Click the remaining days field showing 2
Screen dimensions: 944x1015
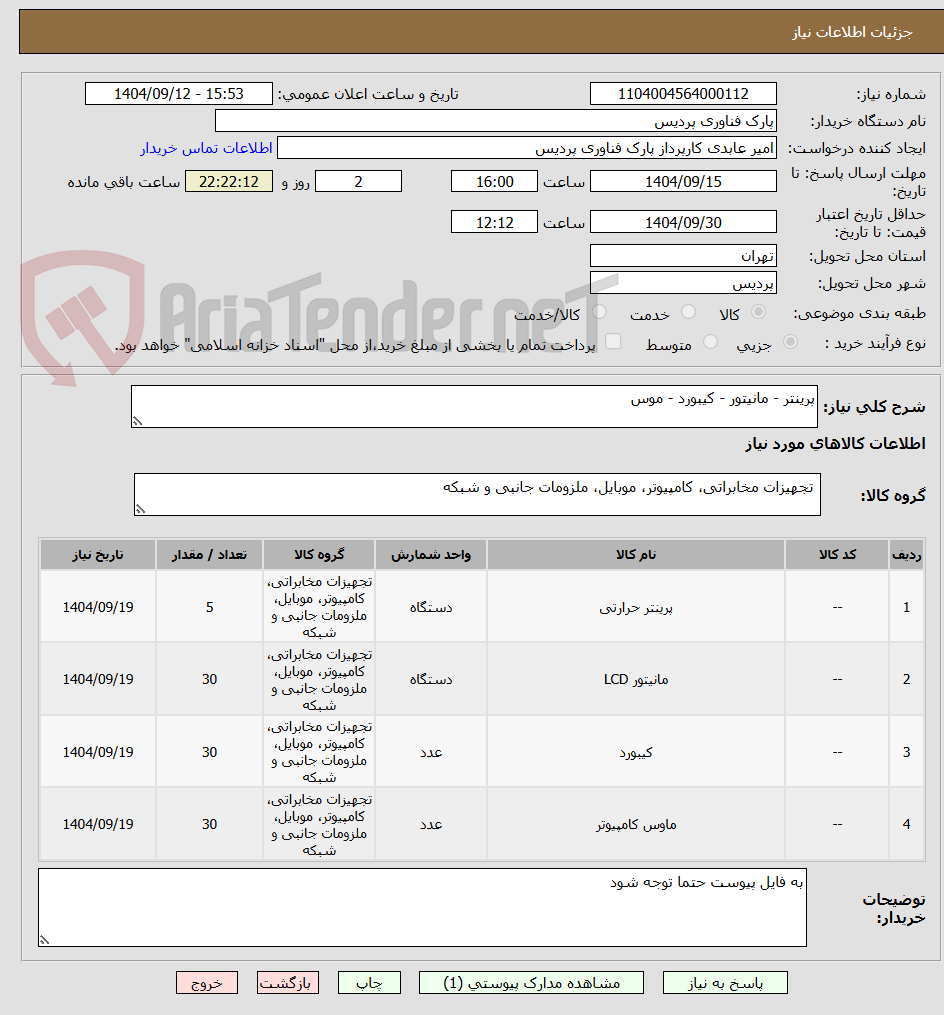coord(358,182)
